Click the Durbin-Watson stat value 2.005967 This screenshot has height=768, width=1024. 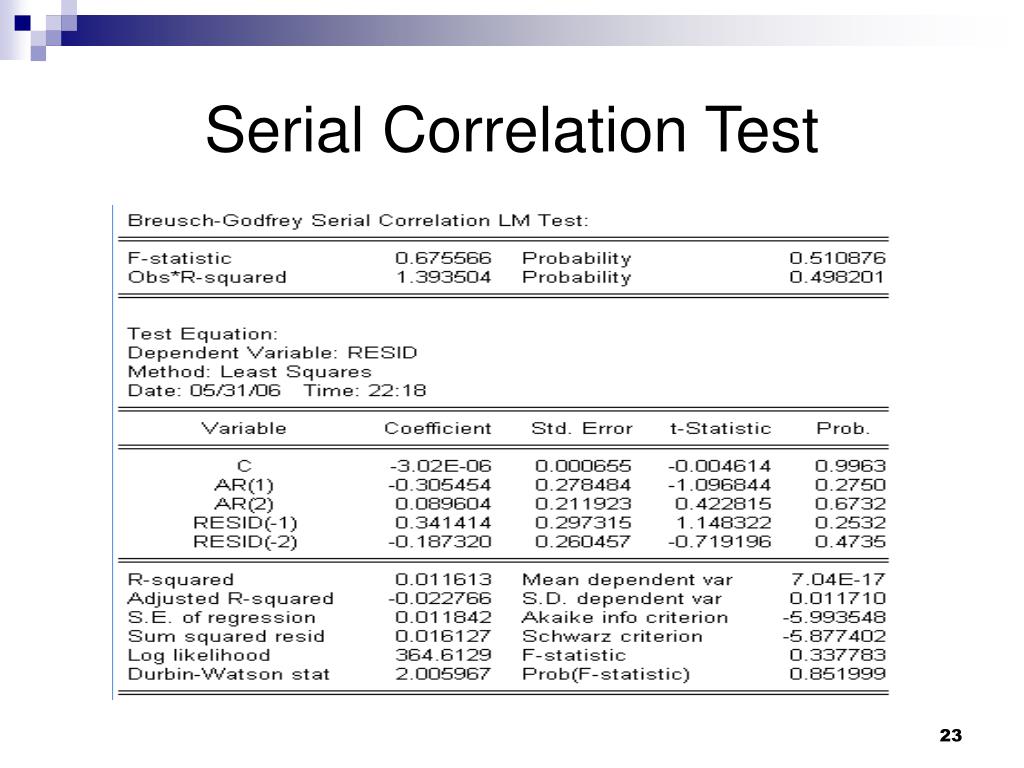coord(443,674)
